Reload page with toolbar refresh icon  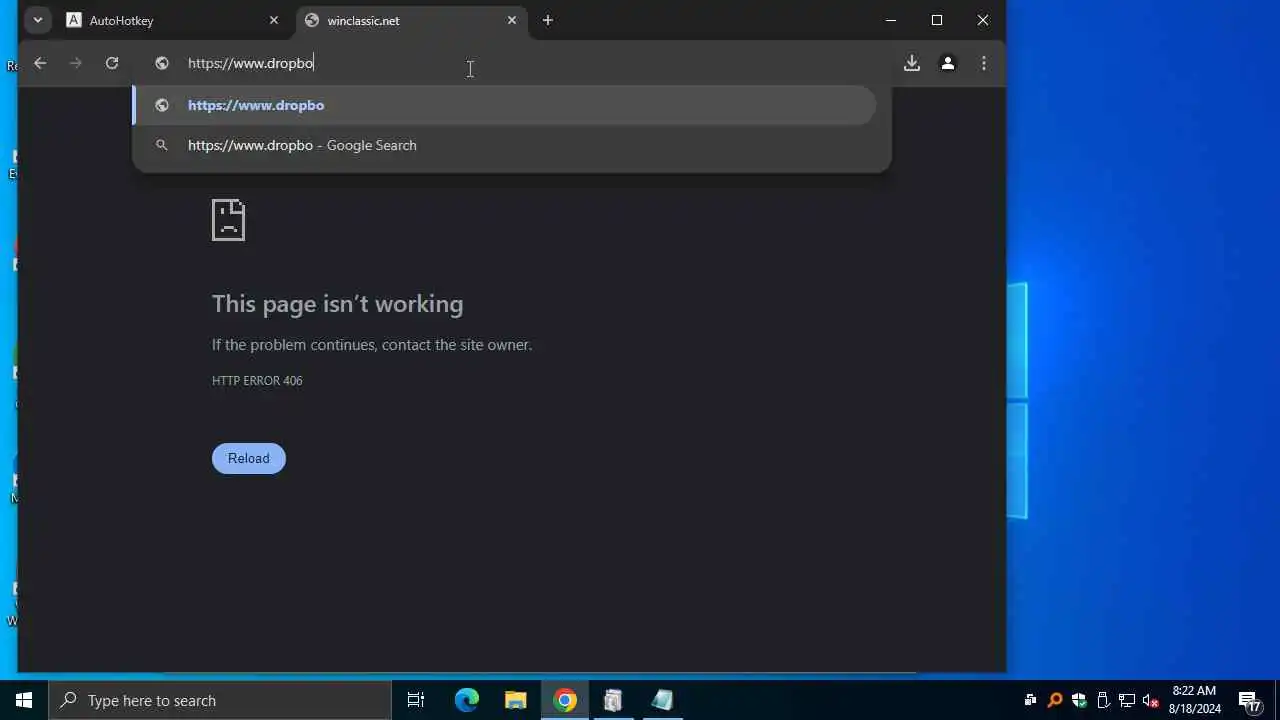[x=112, y=63]
